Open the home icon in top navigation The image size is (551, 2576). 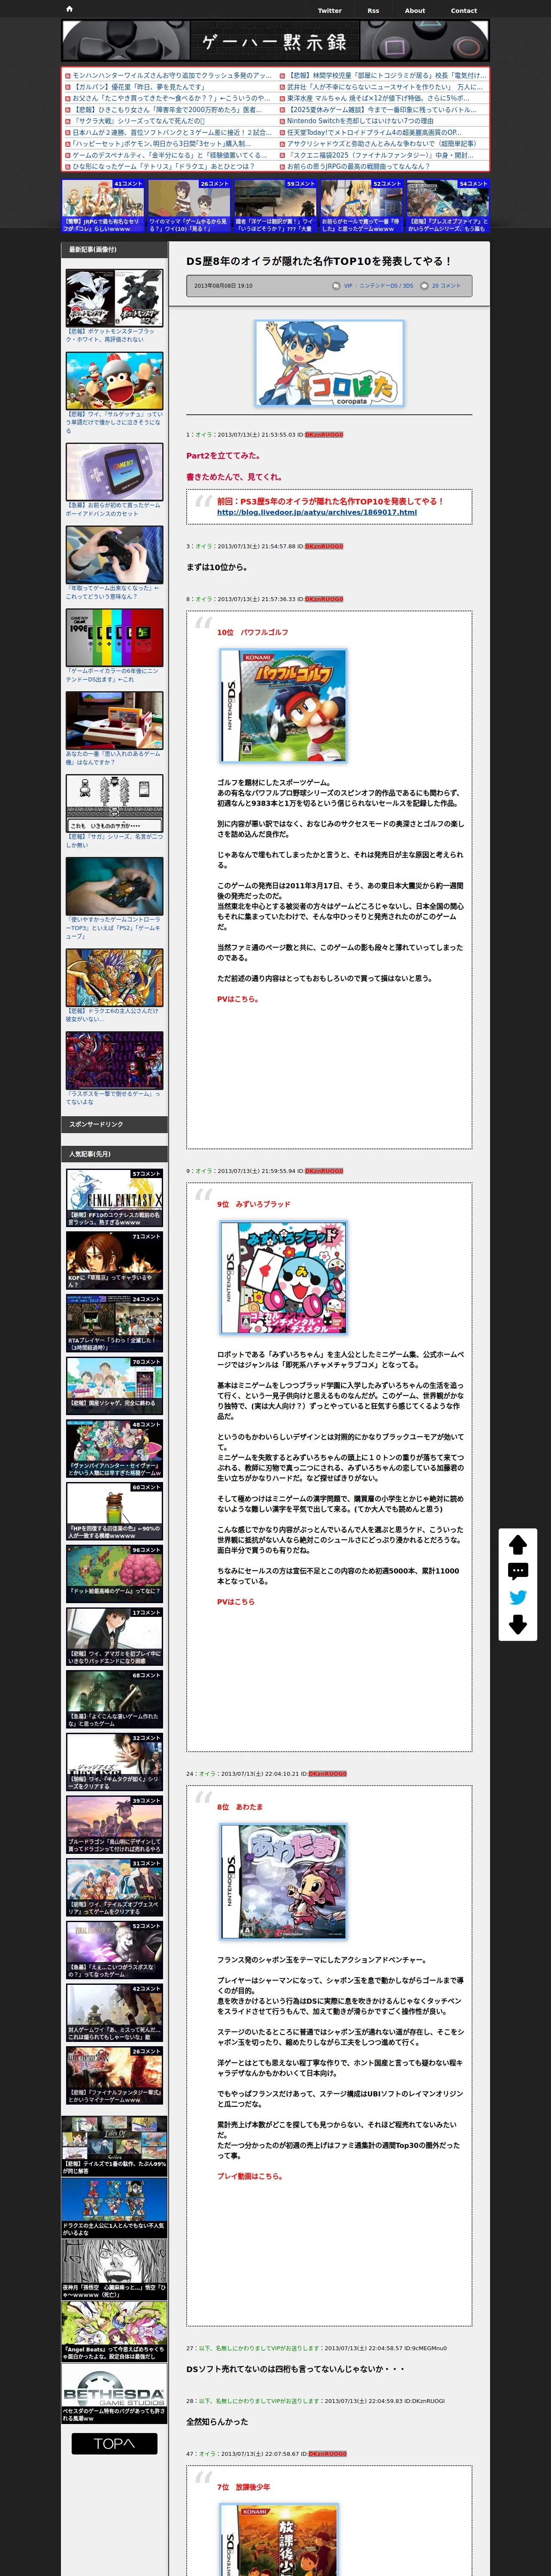(69, 9)
